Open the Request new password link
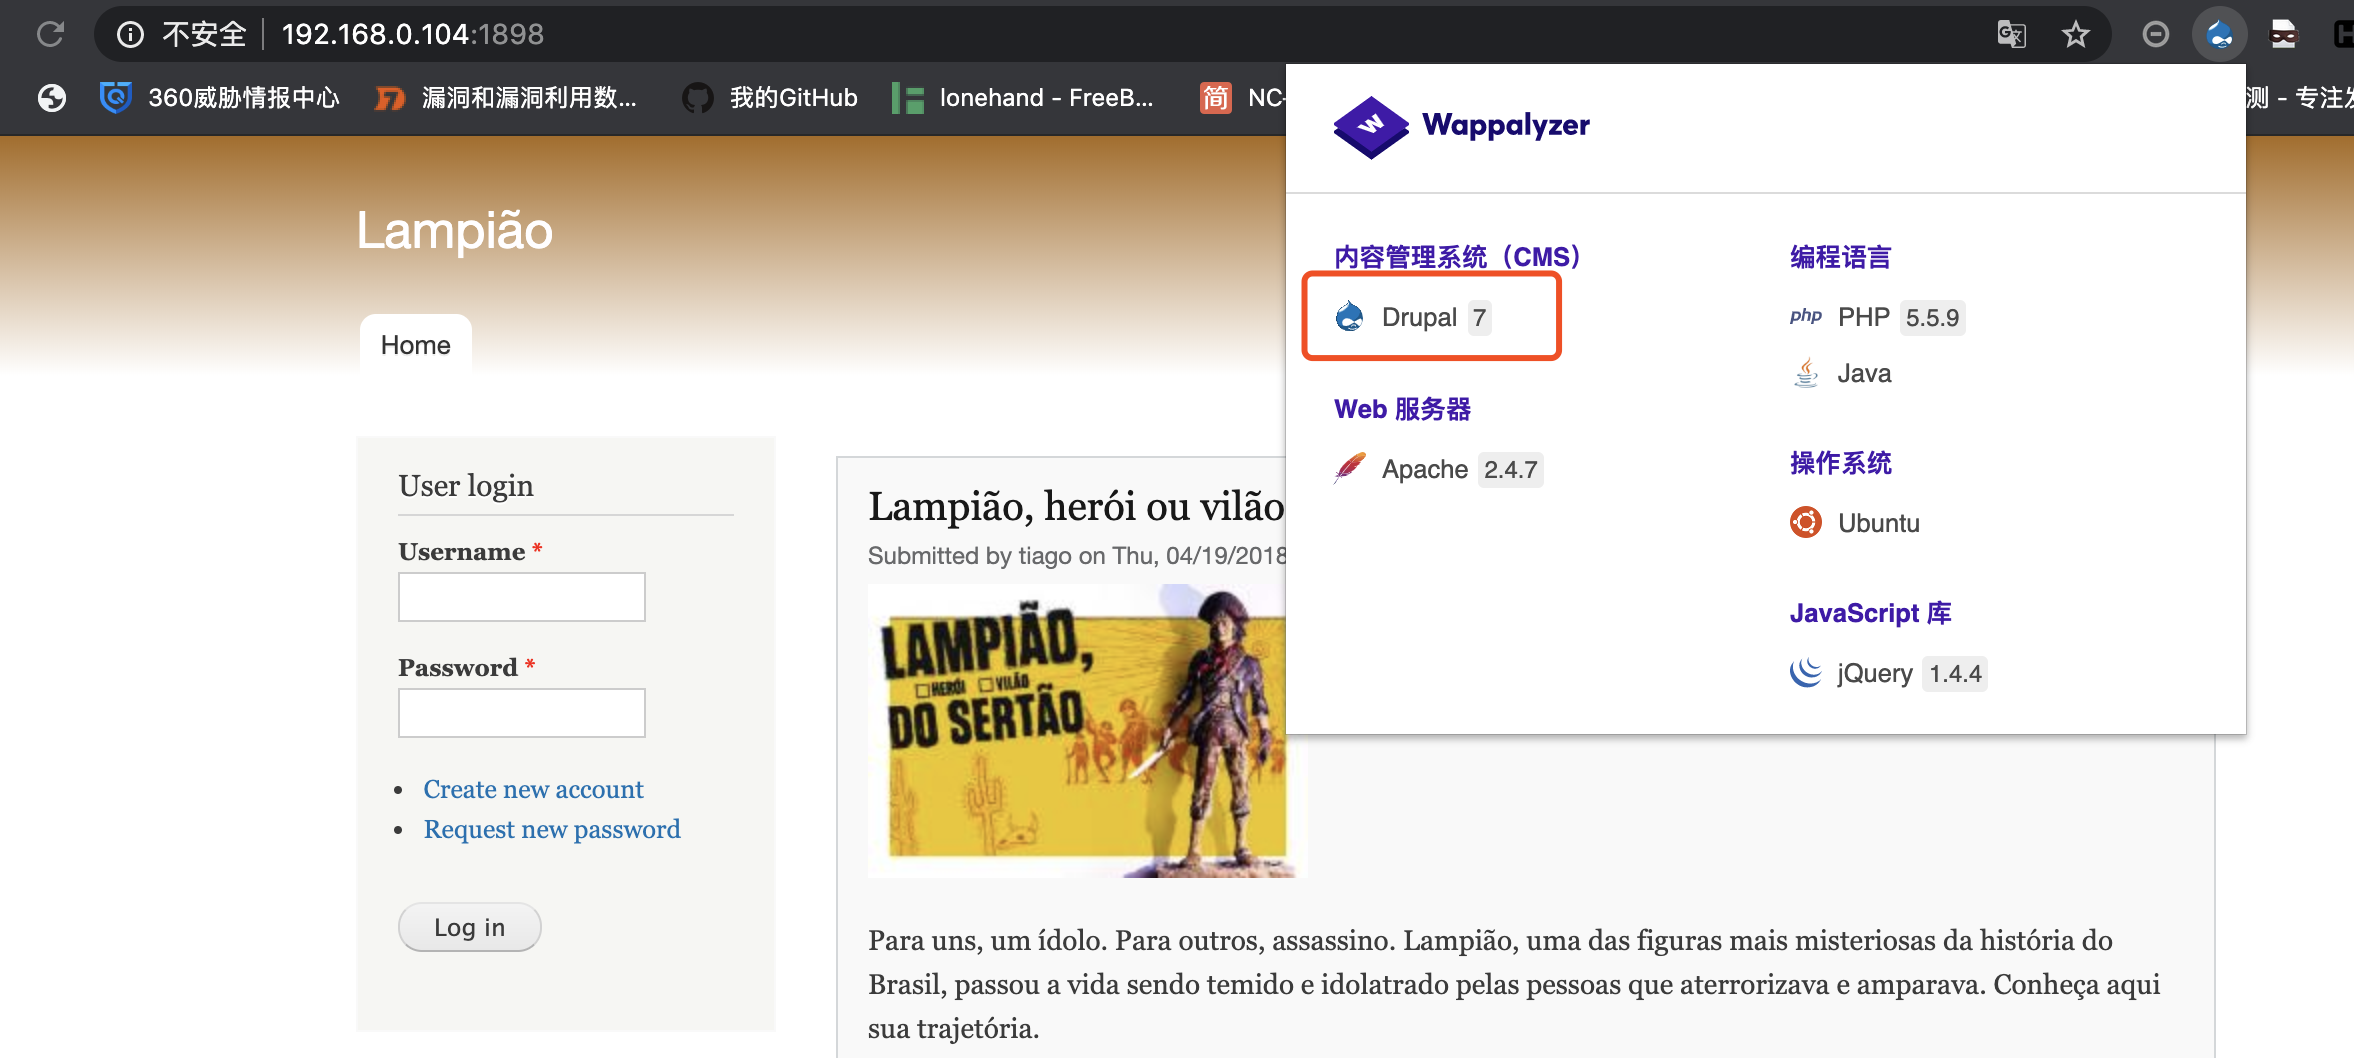 click(551, 829)
